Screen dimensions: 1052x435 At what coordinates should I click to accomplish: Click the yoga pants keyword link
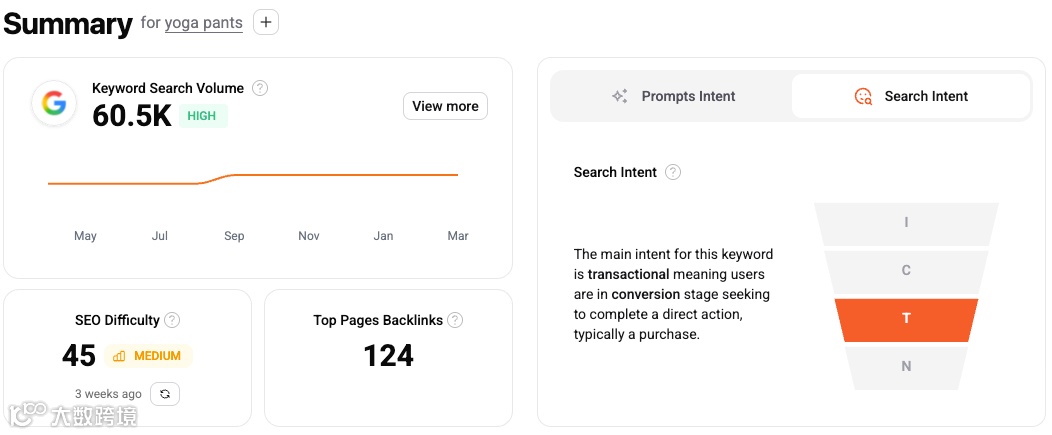[x=204, y=22]
